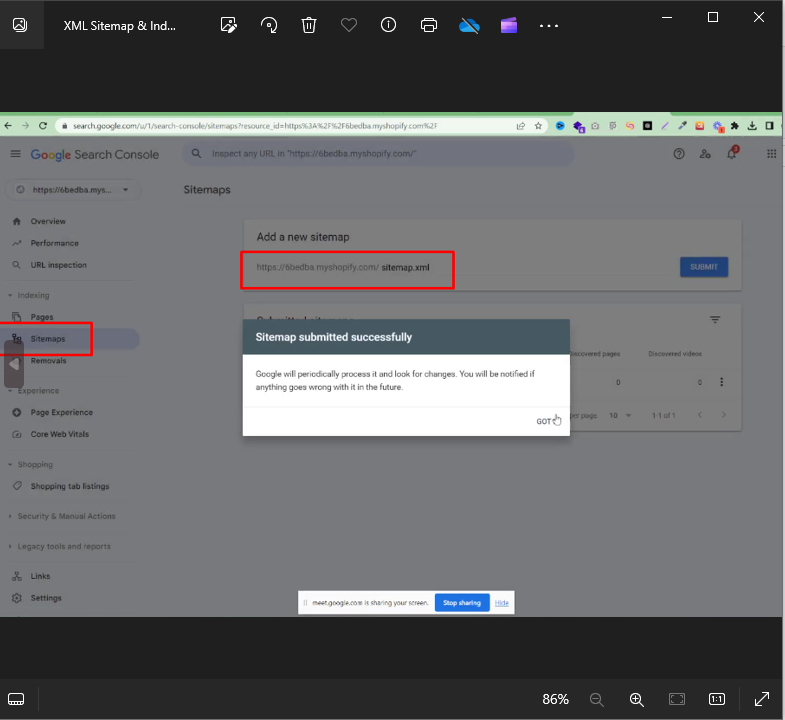The height and width of the screenshot is (720, 785).
Task: Click the browser downloads icon
Action: pos(752,126)
